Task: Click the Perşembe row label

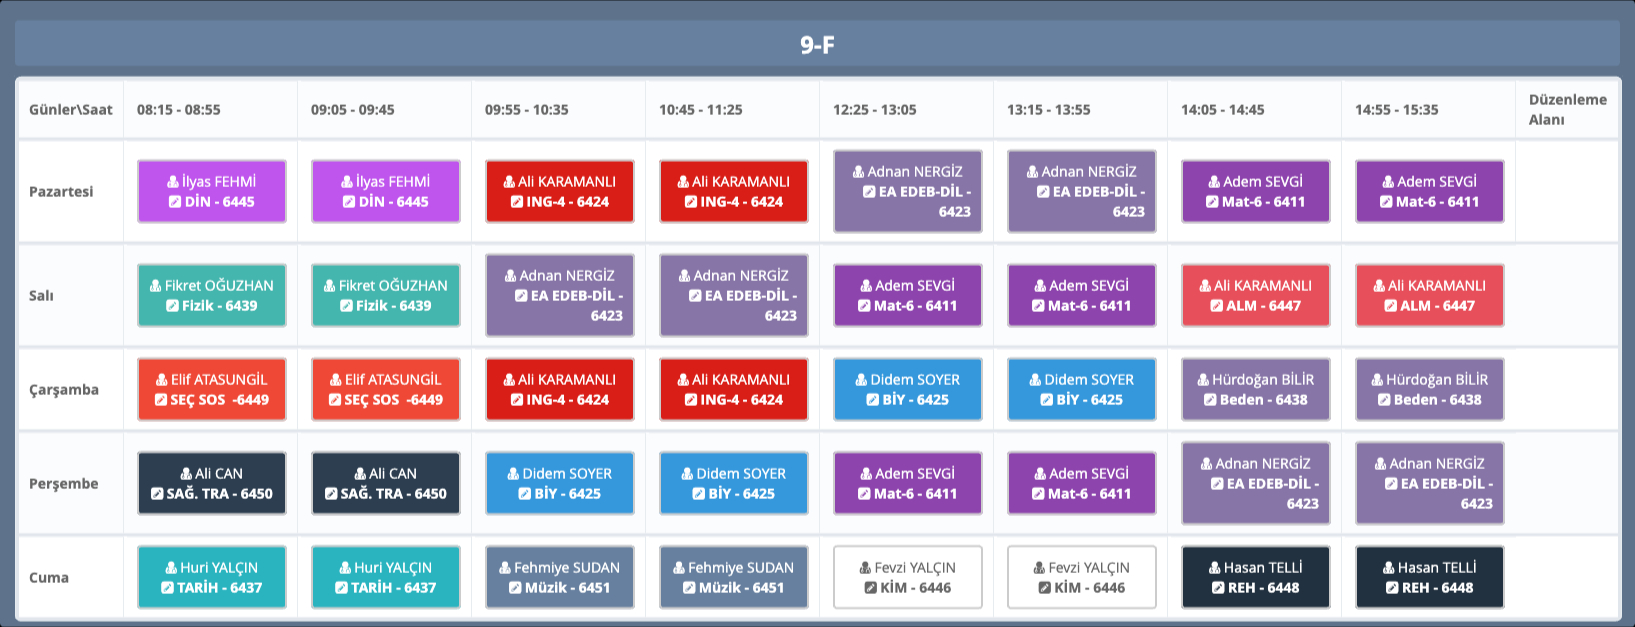Action: (64, 484)
